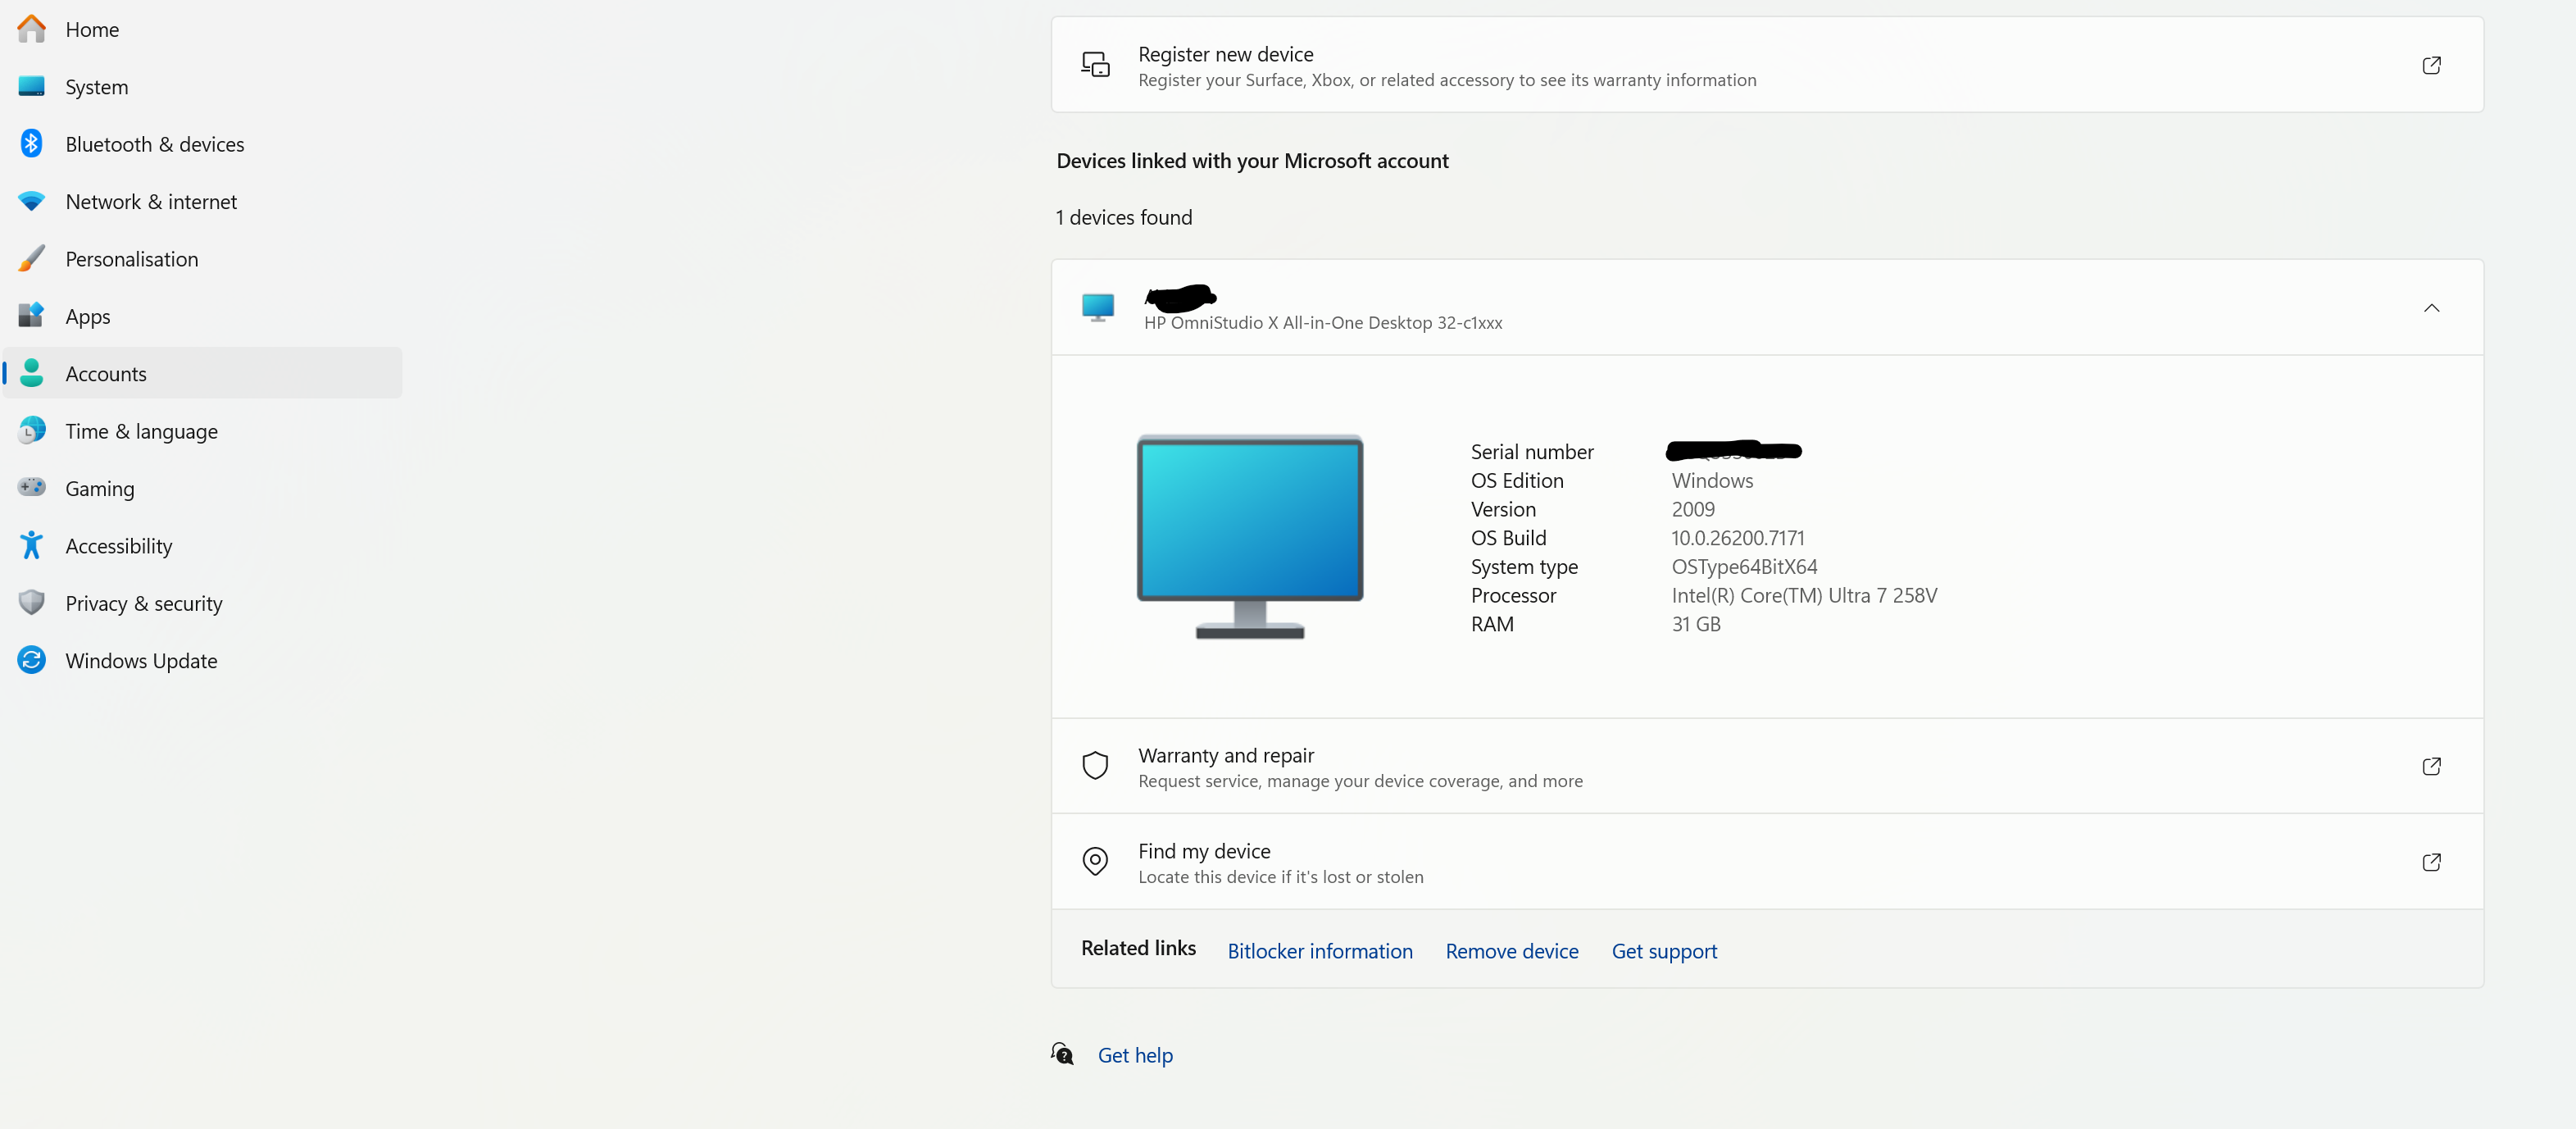Click the Personalisation paintbrush icon
The width and height of the screenshot is (2576, 1129).
(x=31, y=258)
